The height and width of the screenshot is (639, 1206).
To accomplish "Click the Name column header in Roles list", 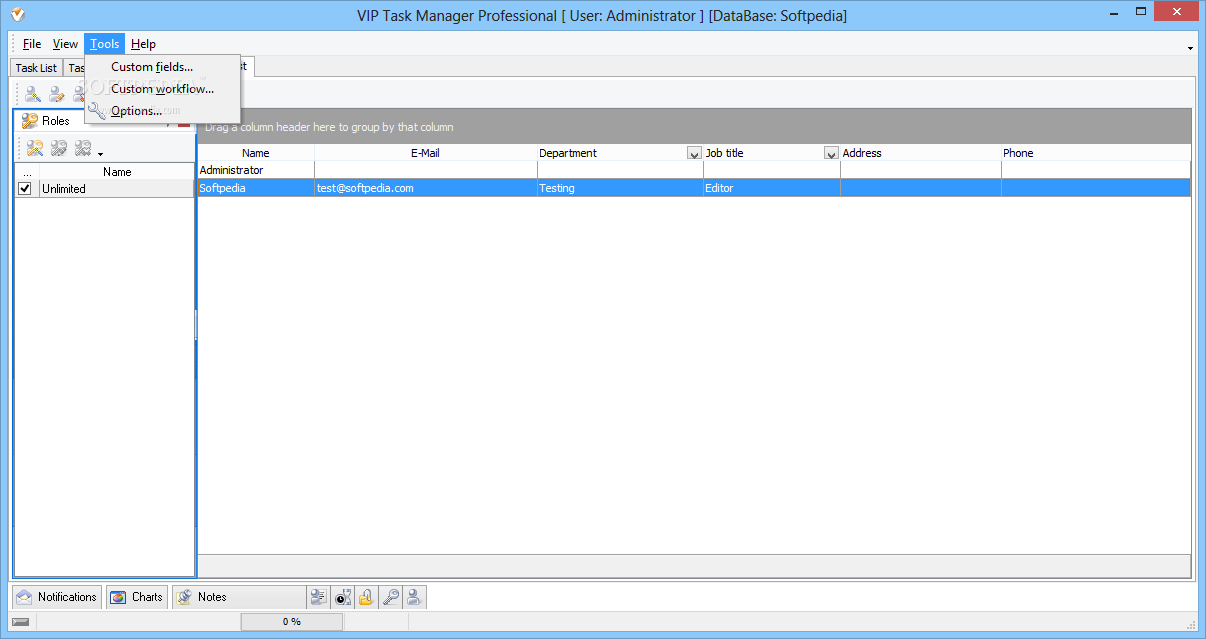I will pos(117,172).
